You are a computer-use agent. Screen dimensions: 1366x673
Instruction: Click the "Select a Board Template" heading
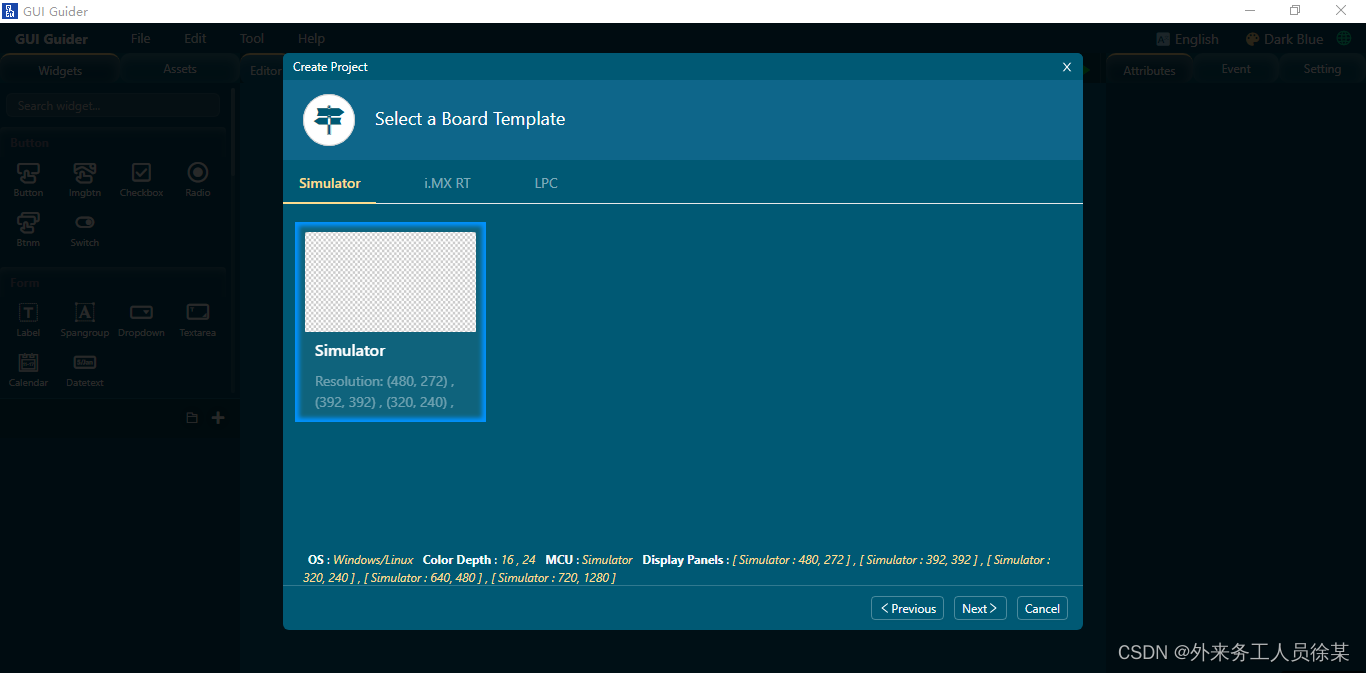pyautogui.click(x=470, y=119)
